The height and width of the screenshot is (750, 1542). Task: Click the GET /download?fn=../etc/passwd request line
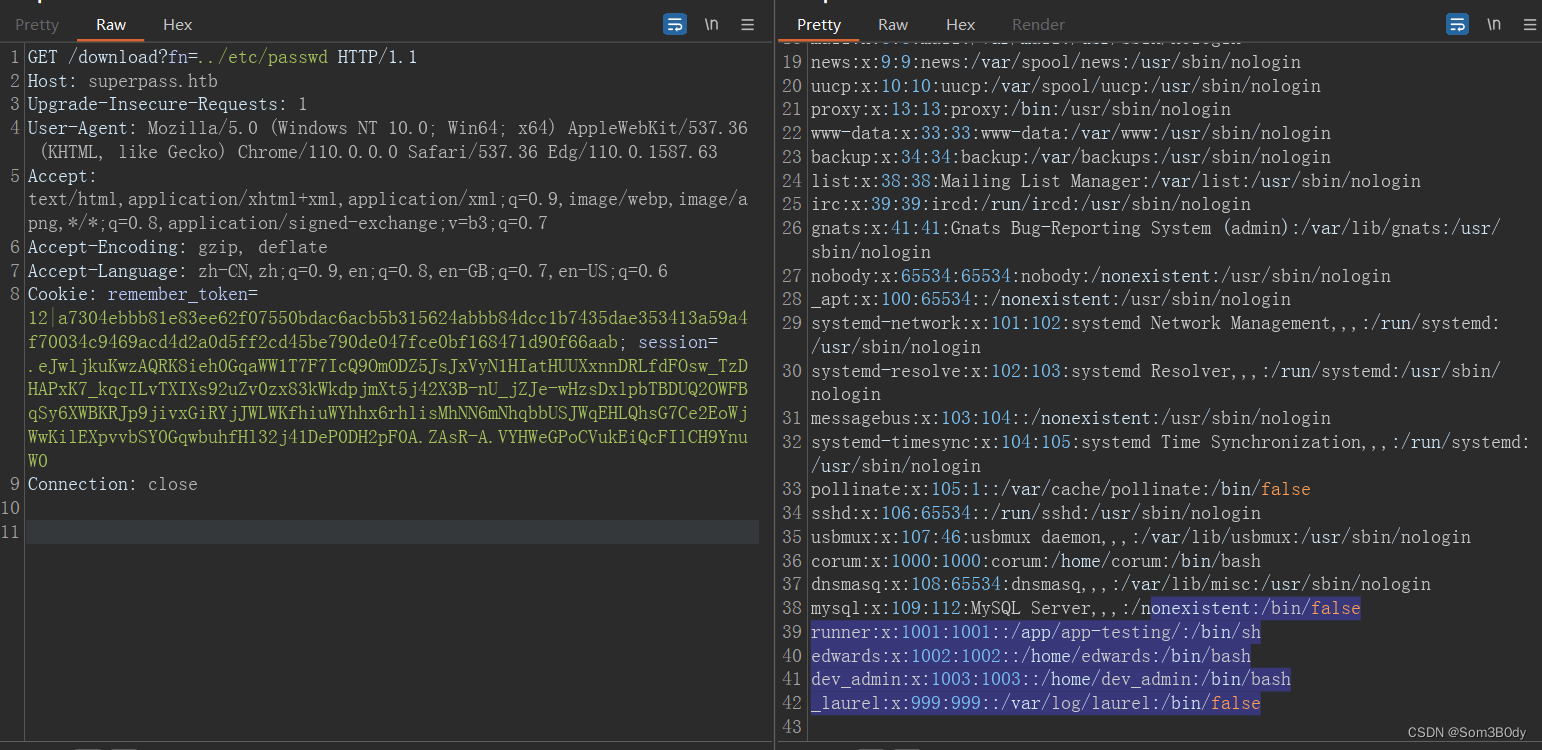pos(222,57)
